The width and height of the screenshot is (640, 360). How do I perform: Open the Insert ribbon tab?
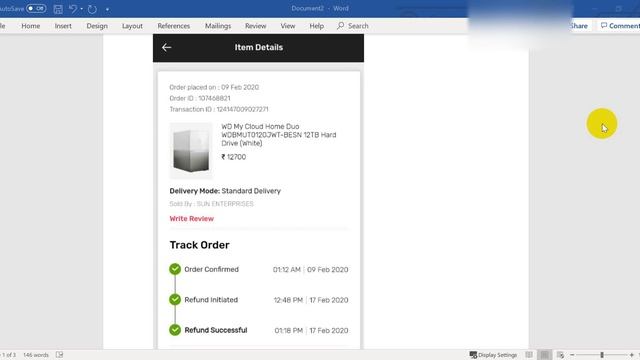[x=63, y=26]
